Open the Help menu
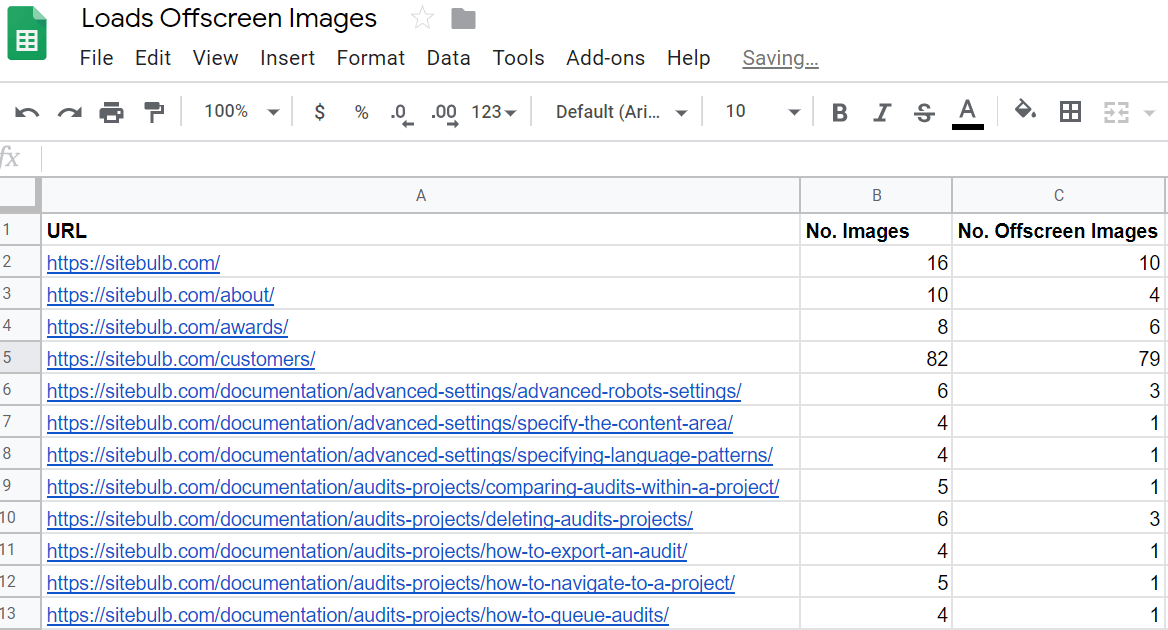This screenshot has height=630, width=1168. [x=688, y=58]
